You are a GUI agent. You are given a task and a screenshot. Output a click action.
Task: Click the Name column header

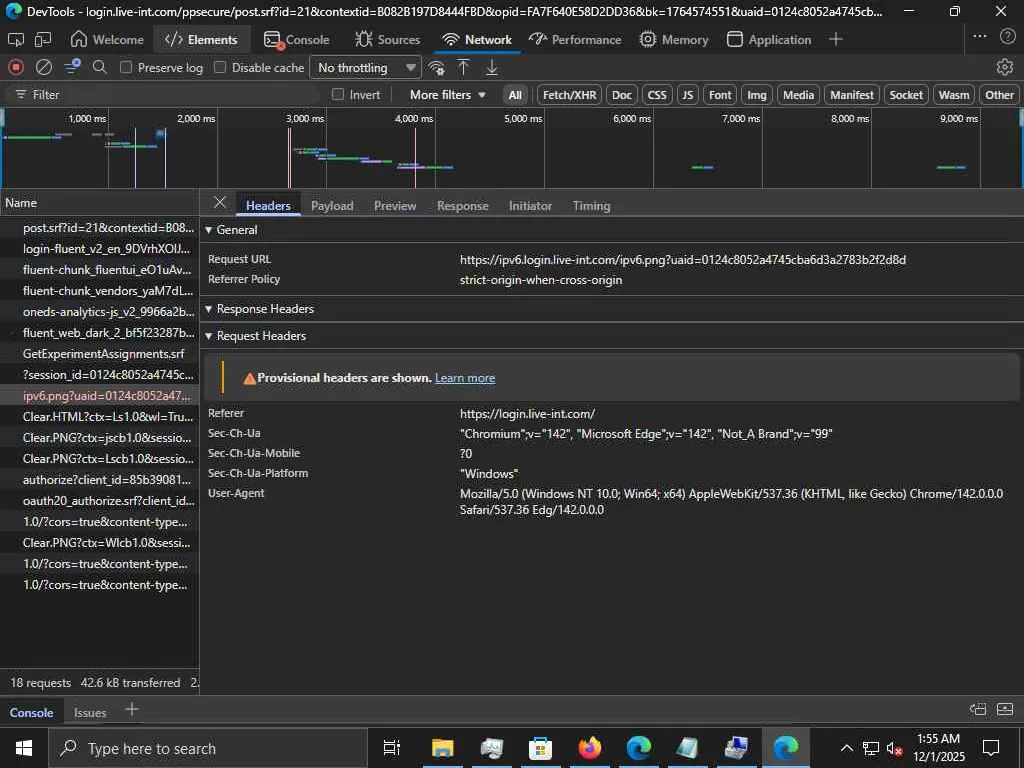(x=99, y=203)
